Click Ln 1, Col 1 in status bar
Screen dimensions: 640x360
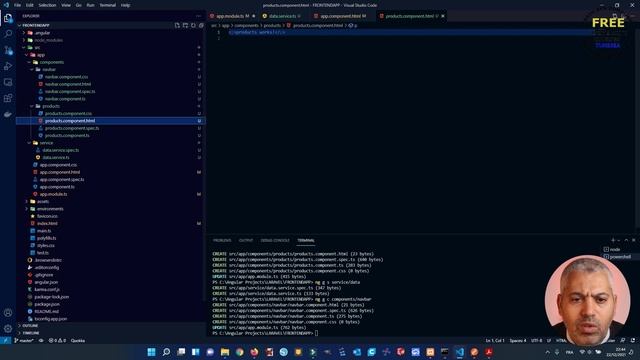(495, 340)
